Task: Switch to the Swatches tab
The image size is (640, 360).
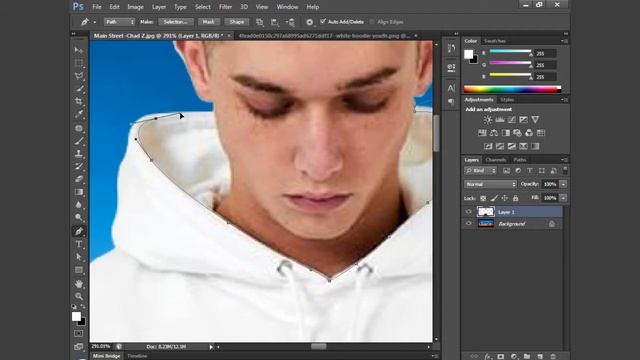Action: (x=495, y=41)
